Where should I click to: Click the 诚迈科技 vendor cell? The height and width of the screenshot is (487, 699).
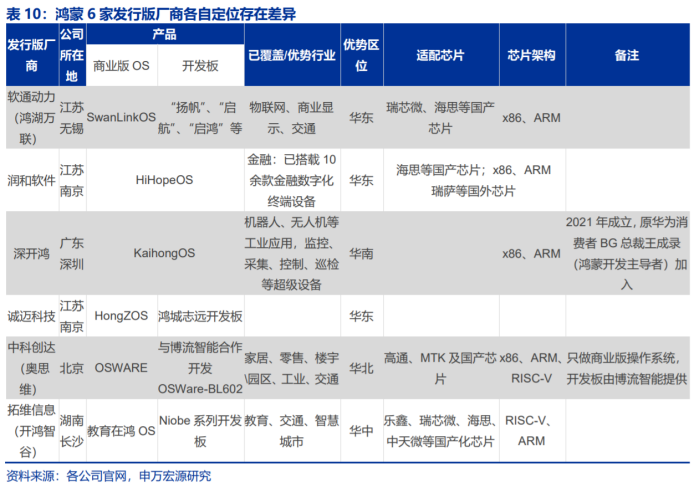pyautogui.click(x=31, y=316)
